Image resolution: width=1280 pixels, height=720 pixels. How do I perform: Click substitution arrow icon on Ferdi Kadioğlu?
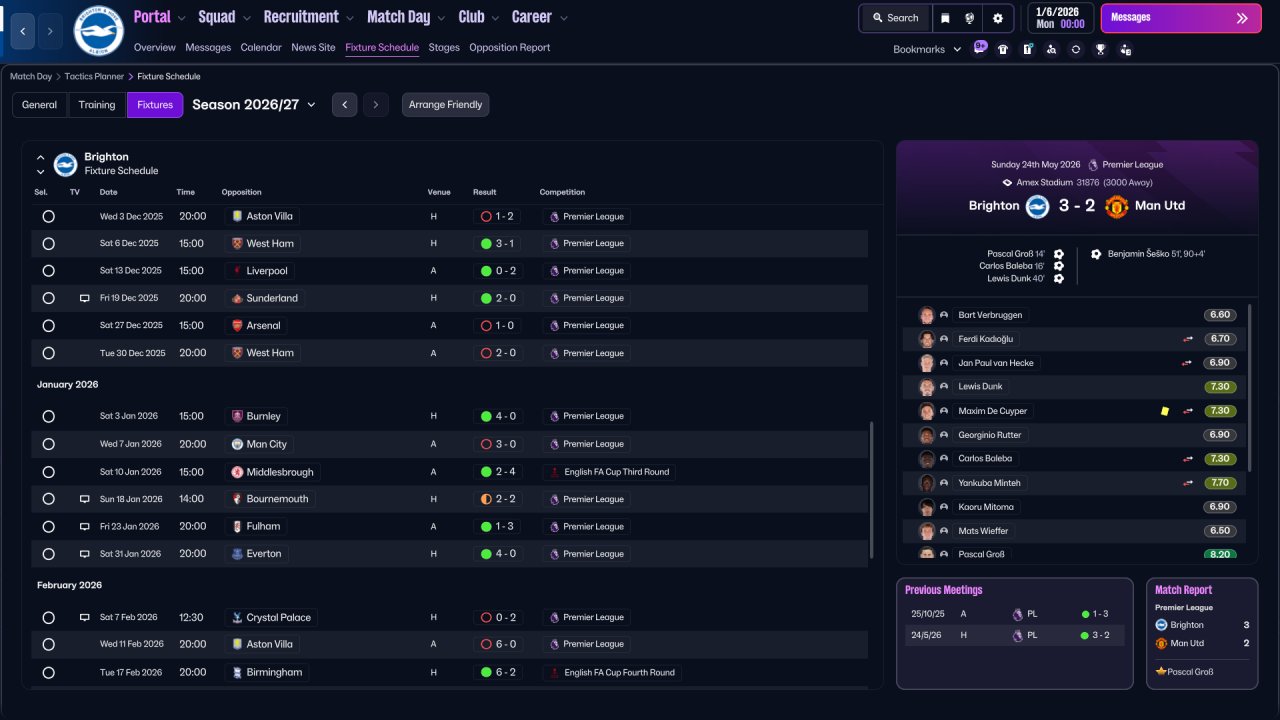tap(1188, 339)
